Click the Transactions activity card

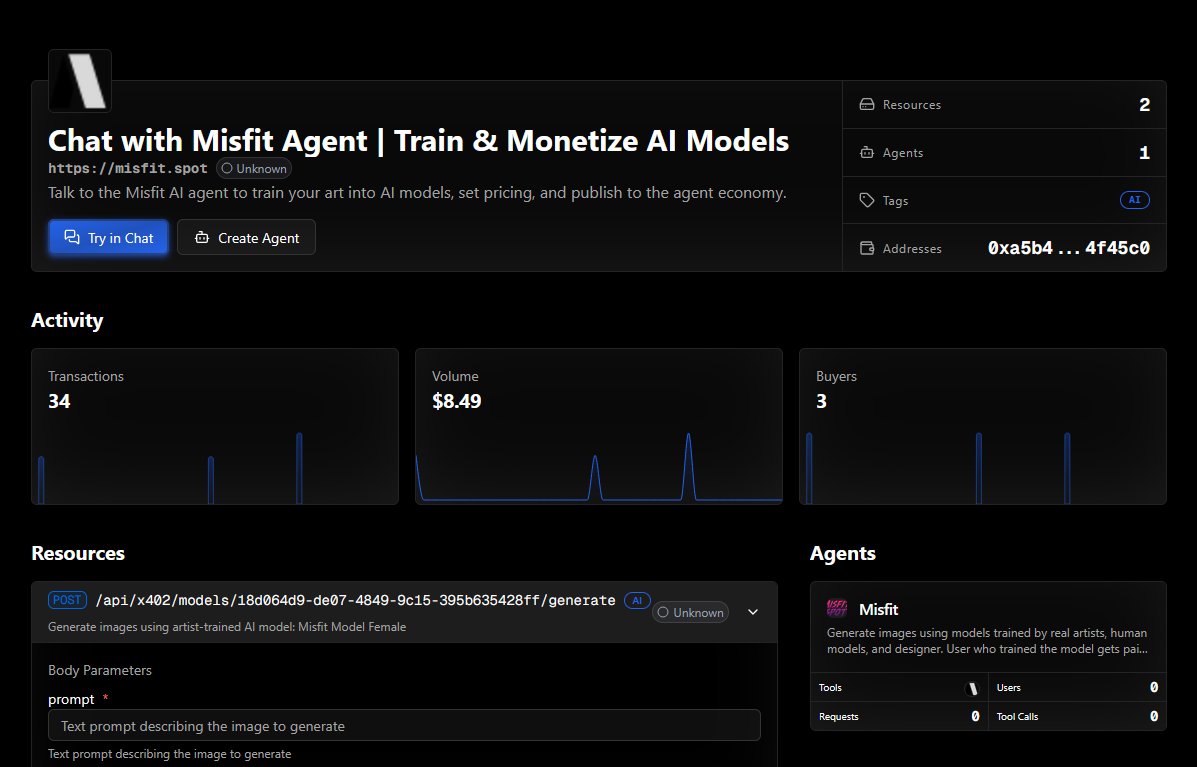215,426
